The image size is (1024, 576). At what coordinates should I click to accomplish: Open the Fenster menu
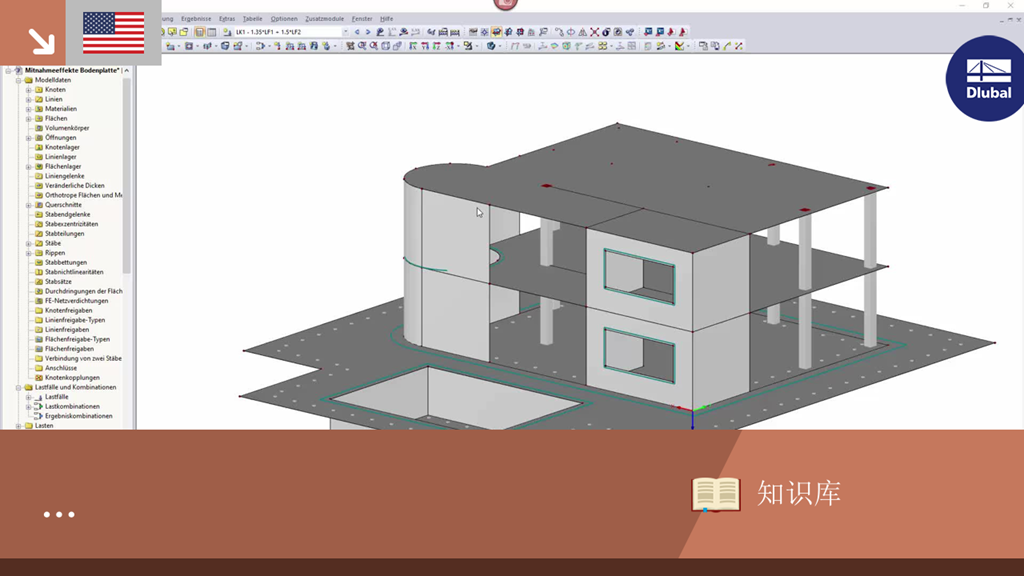pyautogui.click(x=362, y=19)
